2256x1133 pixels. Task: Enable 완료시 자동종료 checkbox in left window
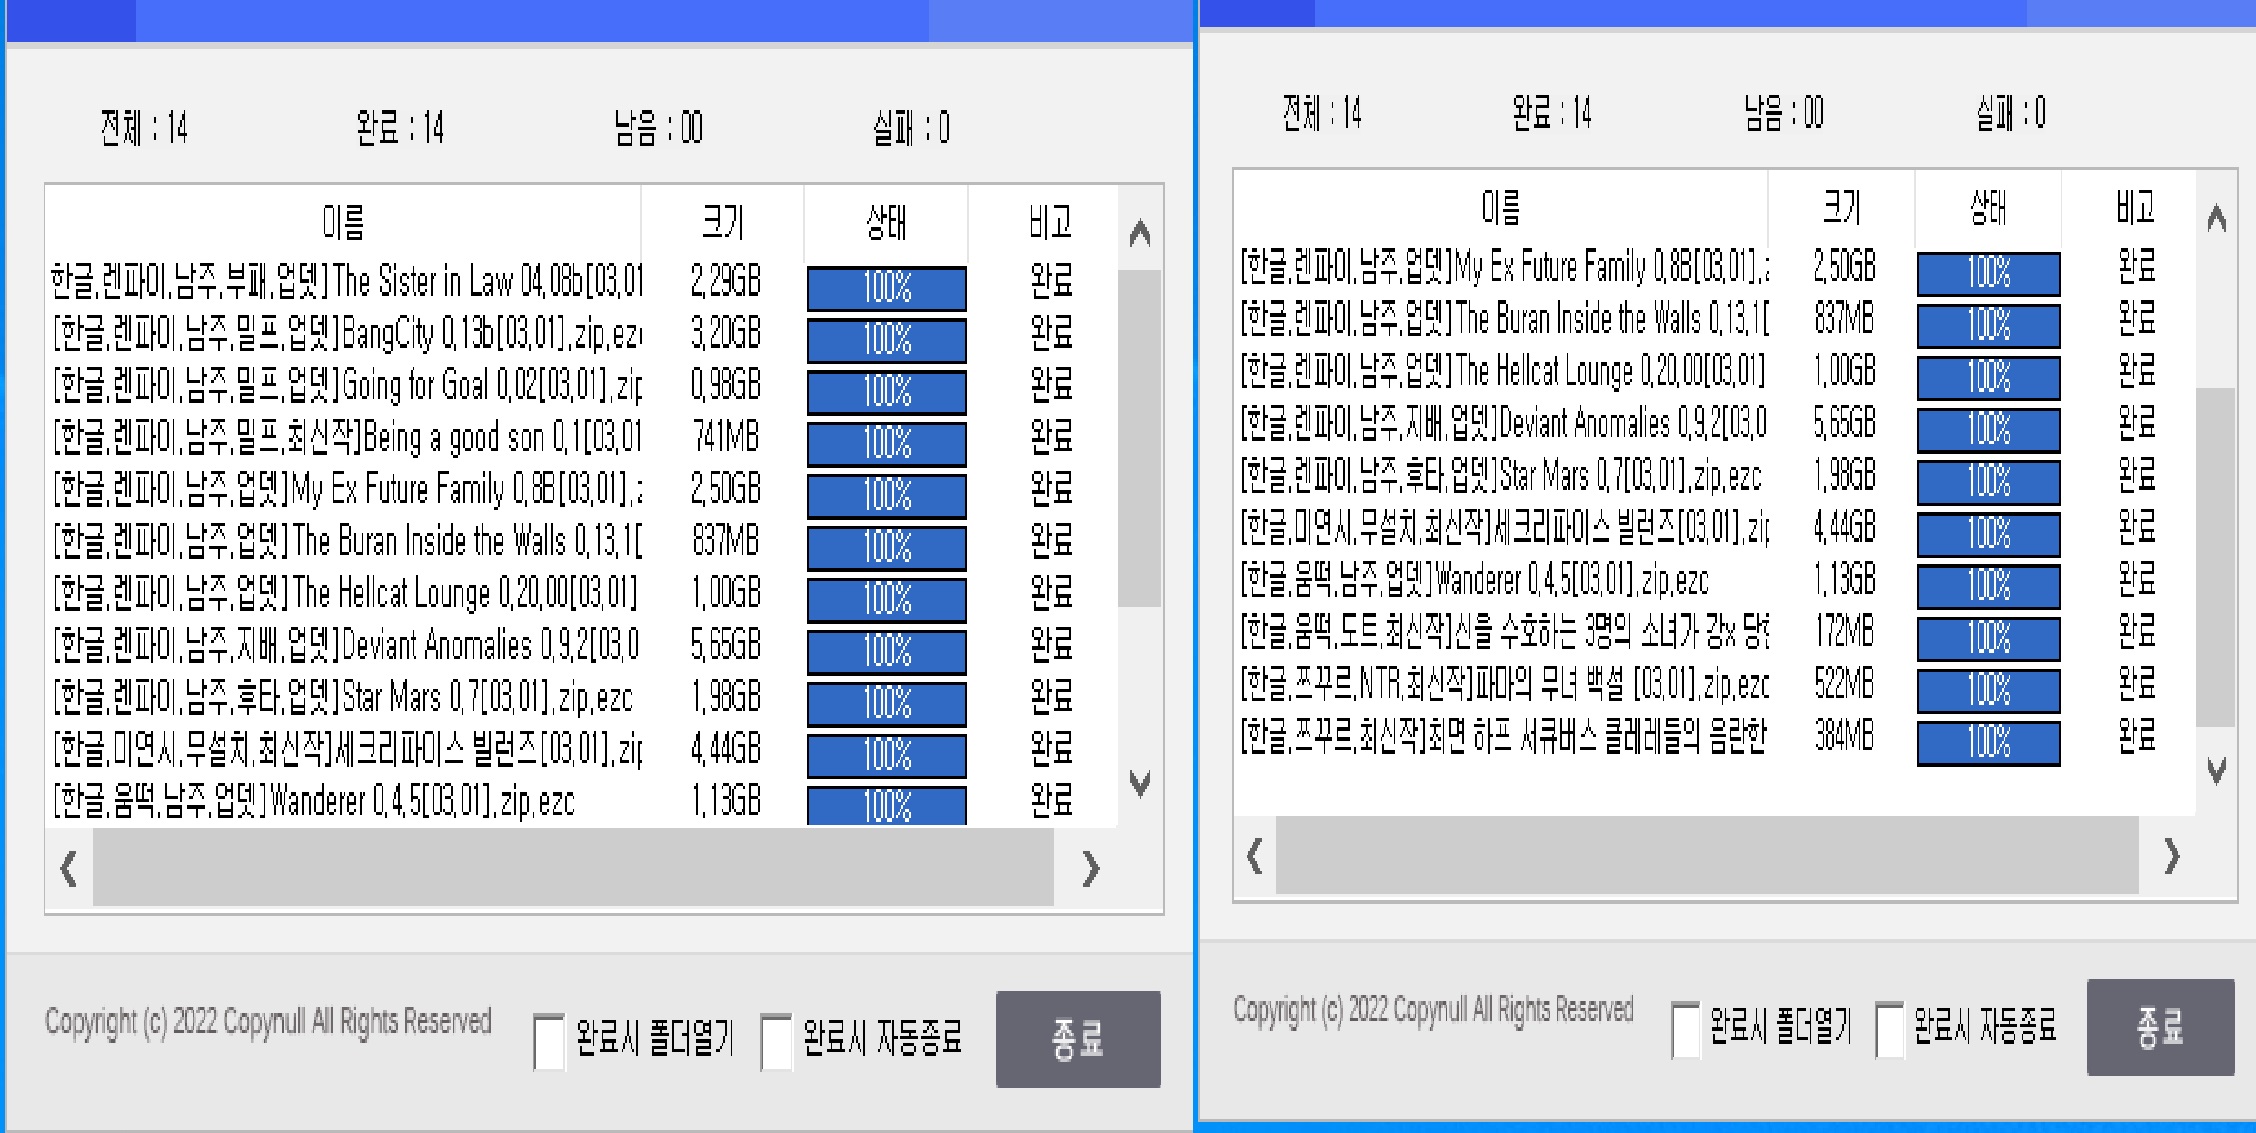click(776, 1041)
